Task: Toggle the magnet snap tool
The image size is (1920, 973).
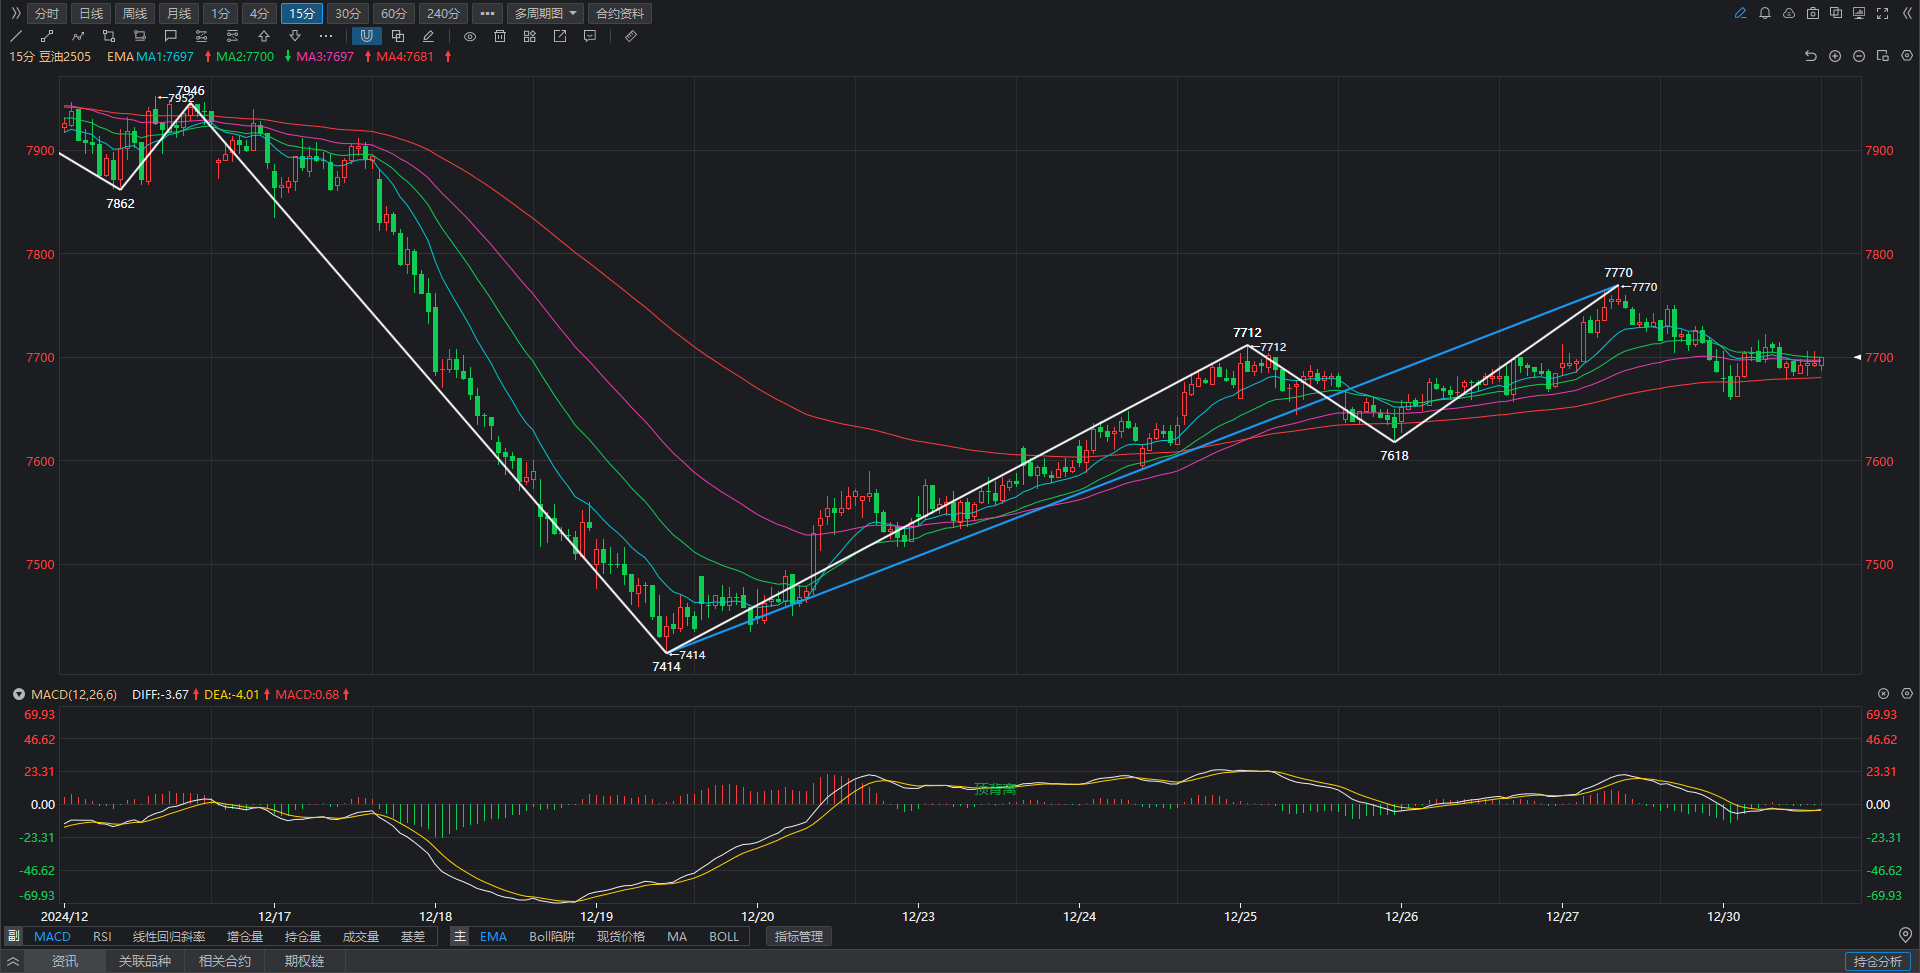Action: click(x=367, y=36)
